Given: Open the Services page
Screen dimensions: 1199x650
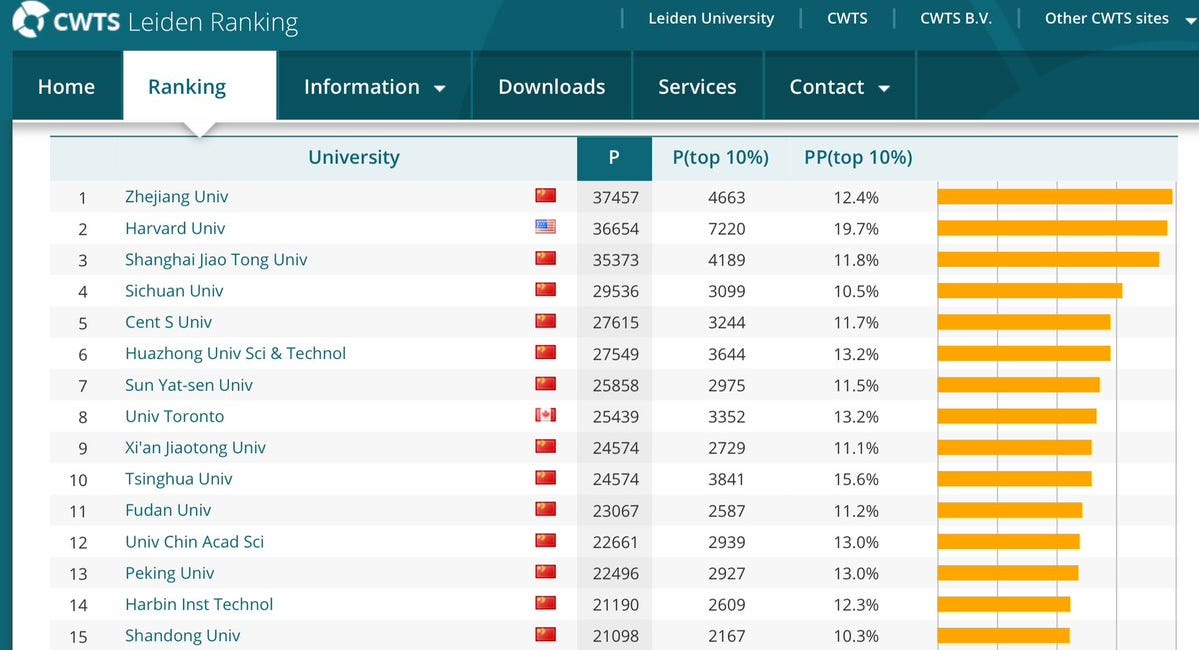Looking at the screenshot, I should click(x=697, y=86).
